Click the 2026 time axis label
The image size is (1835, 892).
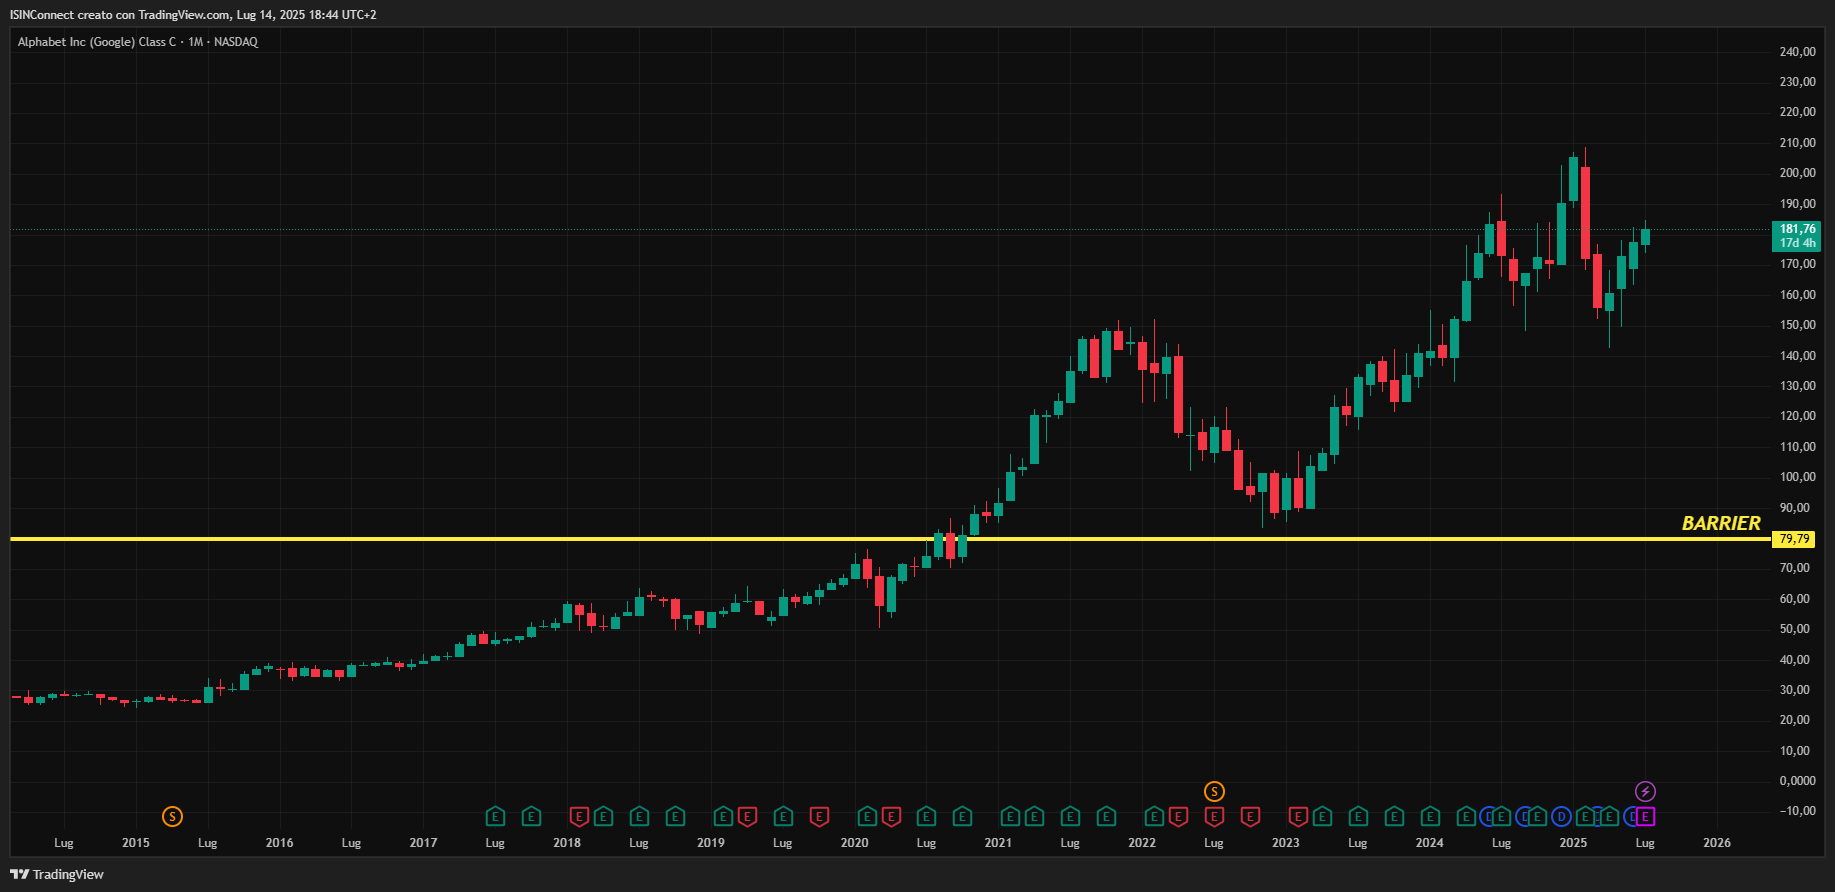[x=1717, y=843]
